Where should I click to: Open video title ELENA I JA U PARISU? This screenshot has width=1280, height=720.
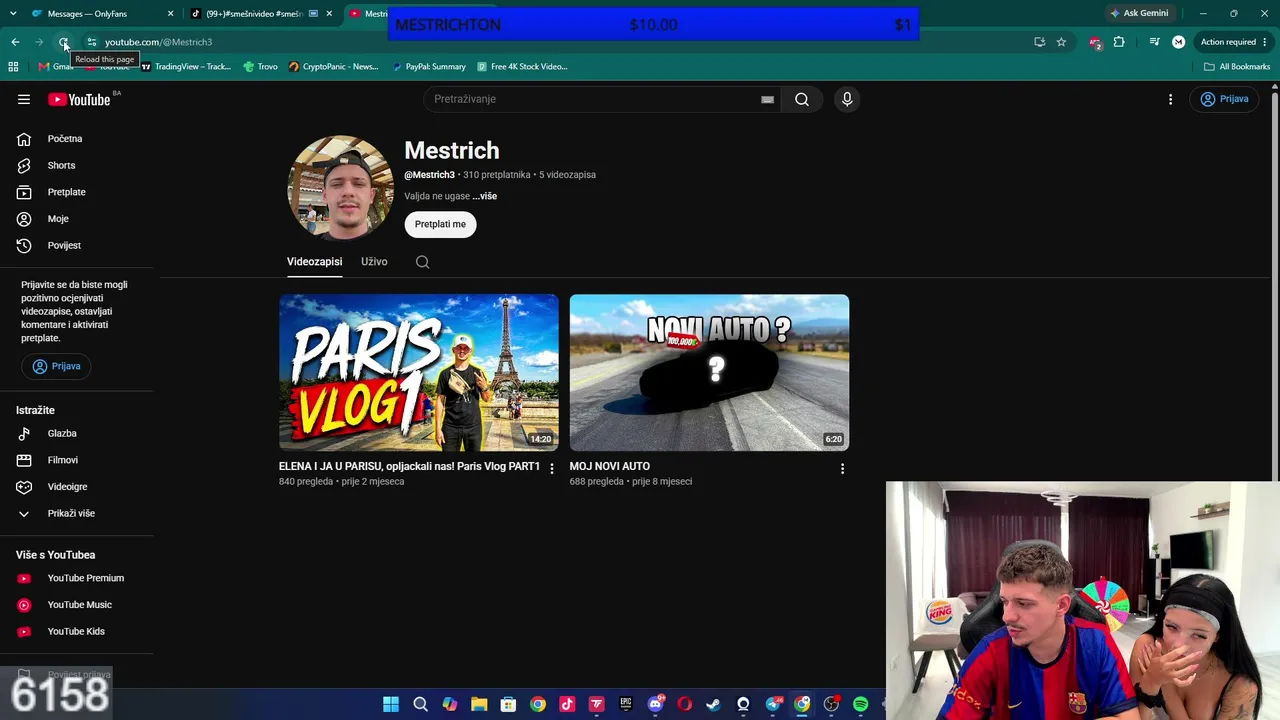coord(409,466)
